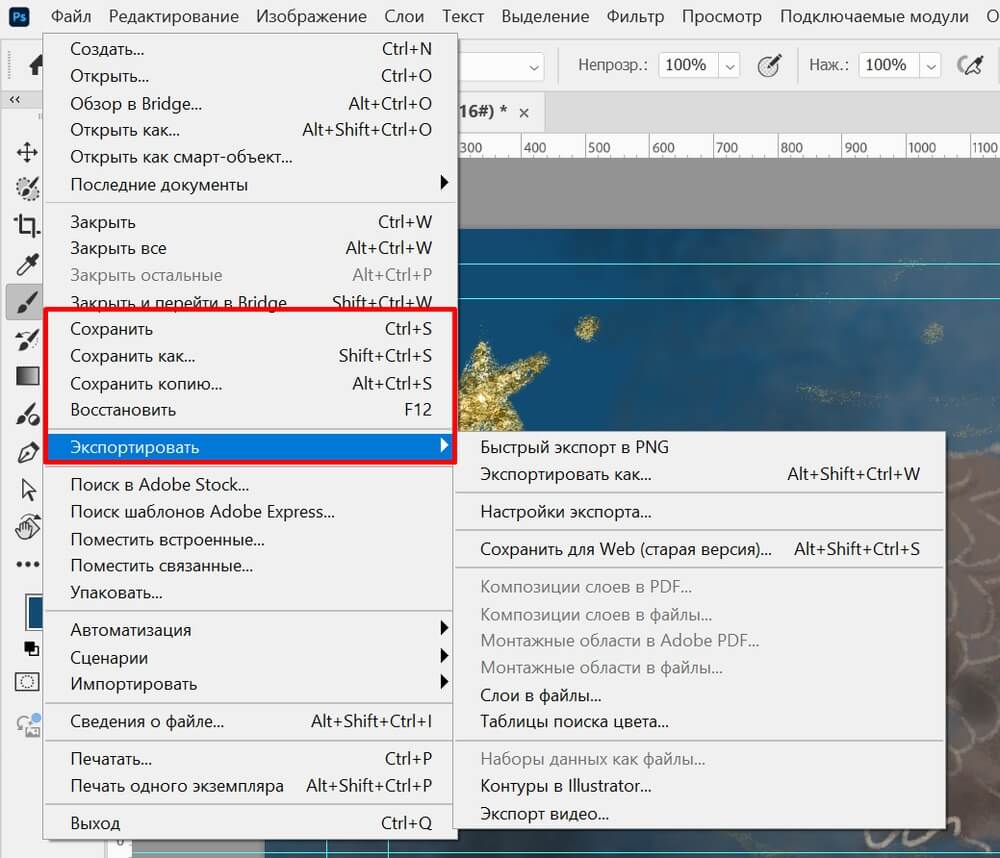Open the Наж. percentage dropdown arrow

(931, 65)
